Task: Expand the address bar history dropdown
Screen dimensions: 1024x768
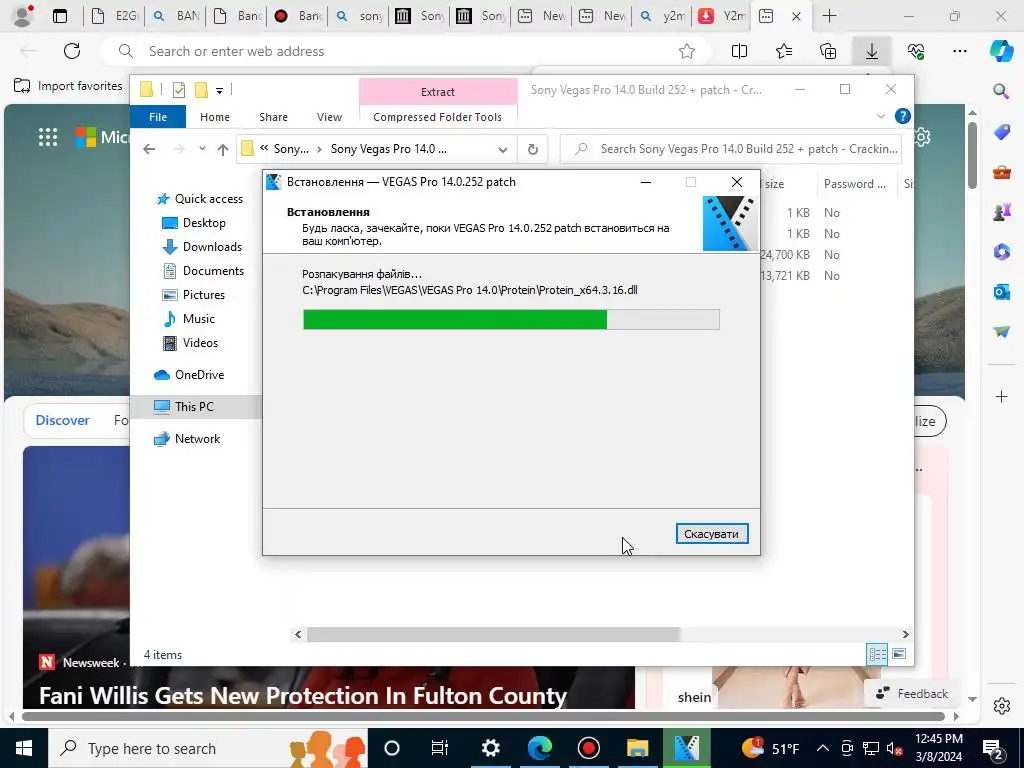Action: [x=503, y=150]
